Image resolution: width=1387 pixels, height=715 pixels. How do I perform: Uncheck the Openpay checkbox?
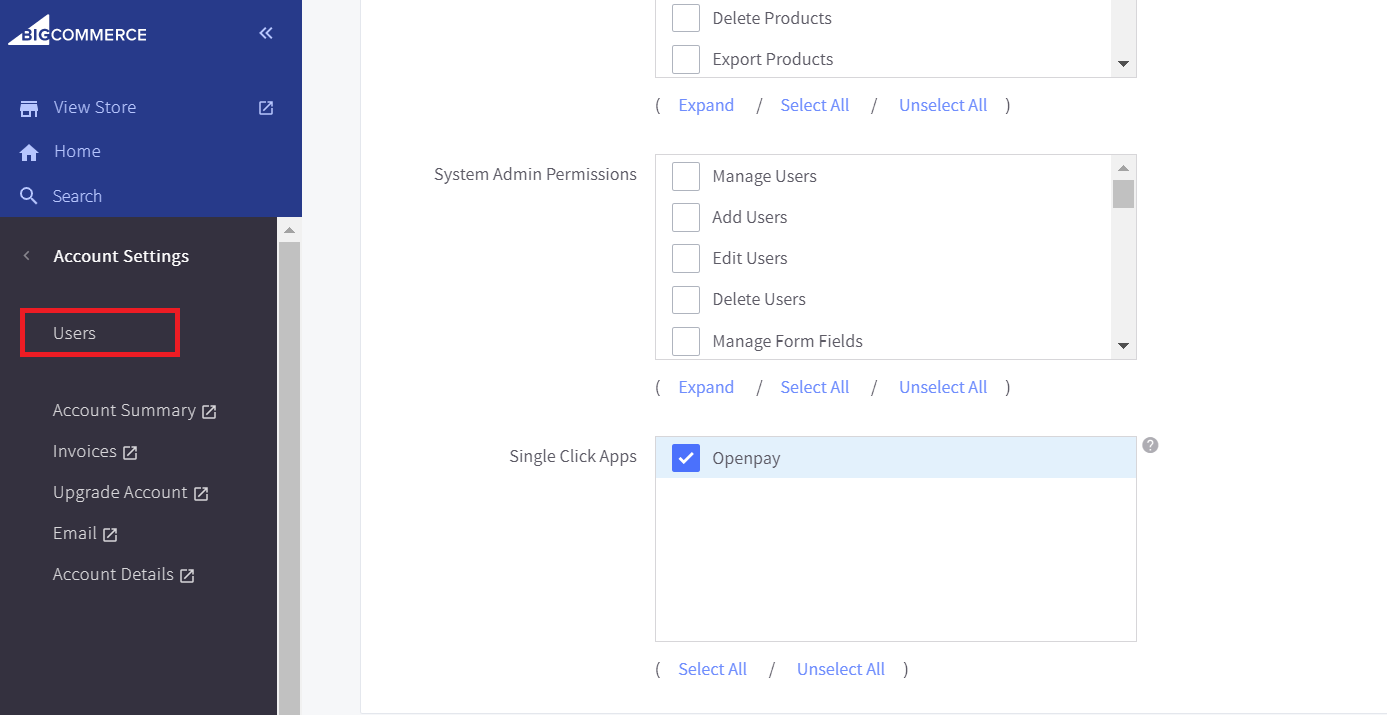click(686, 458)
